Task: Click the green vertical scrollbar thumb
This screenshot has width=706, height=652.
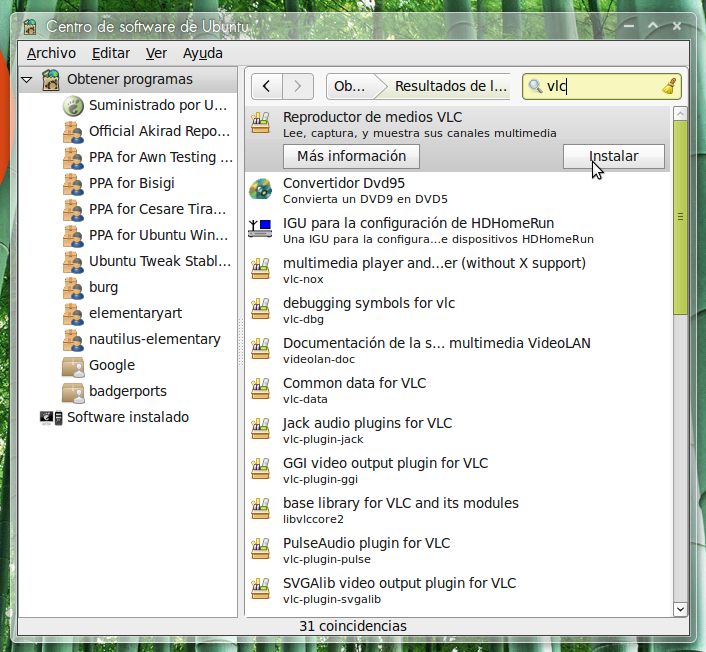Action: point(680,217)
